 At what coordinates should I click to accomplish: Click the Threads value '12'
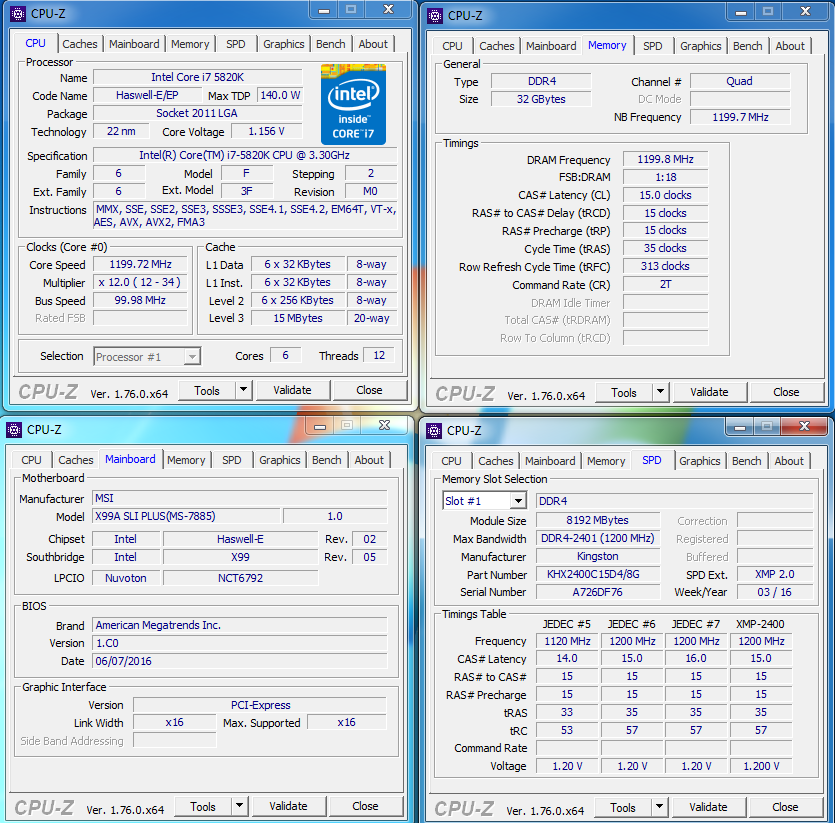click(x=379, y=355)
